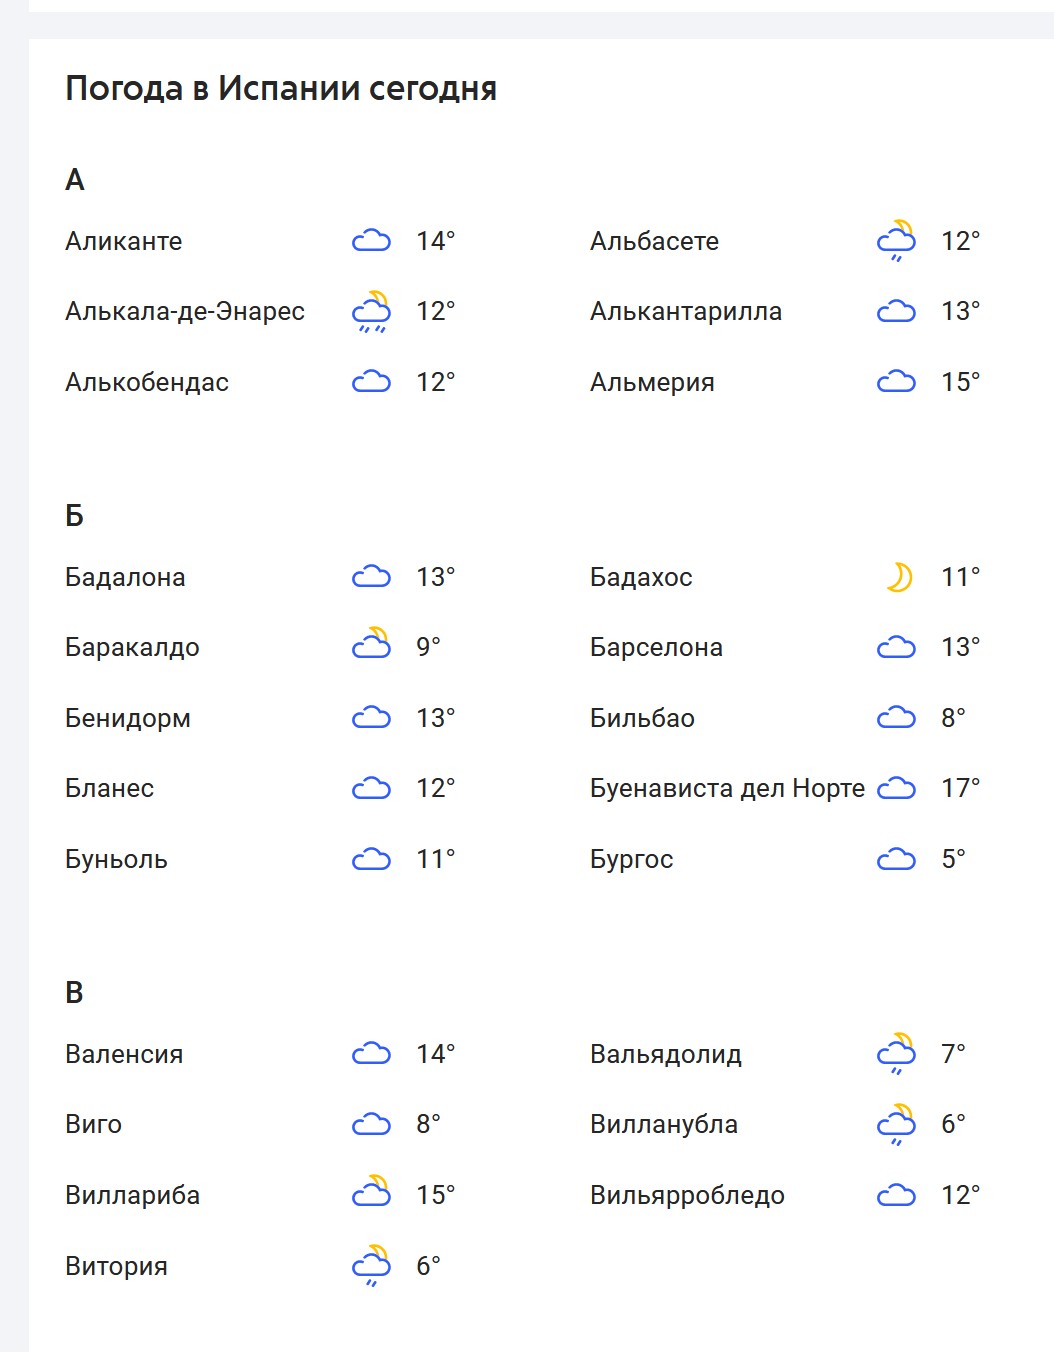Click the rain icon next to Вилланубла

[896, 1125]
